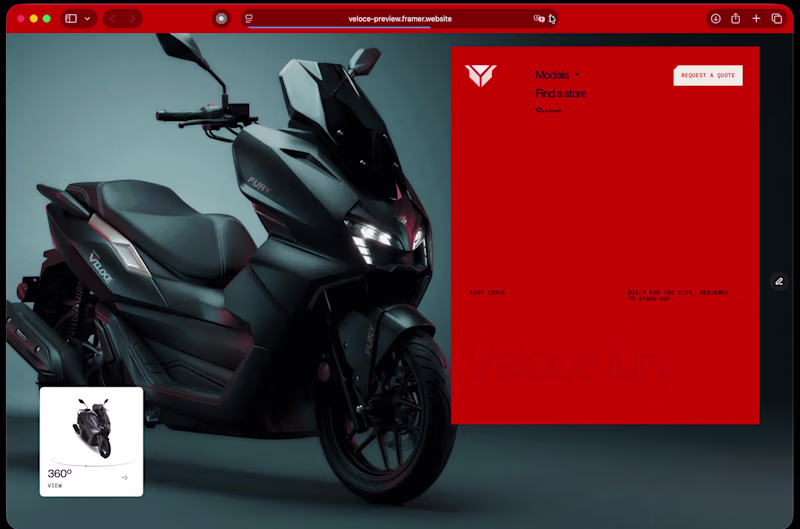800x529 pixels.
Task: Click the Framer edit pencil icon
Action: click(x=779, y=282)
